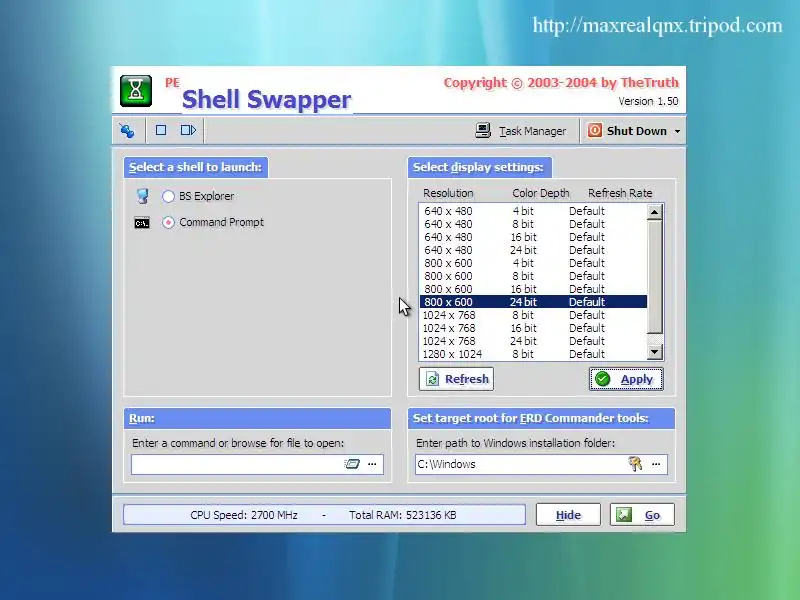Click the red Shut Down power icon
This screenshot has width=800, height=600.
(x=594, y=131)
